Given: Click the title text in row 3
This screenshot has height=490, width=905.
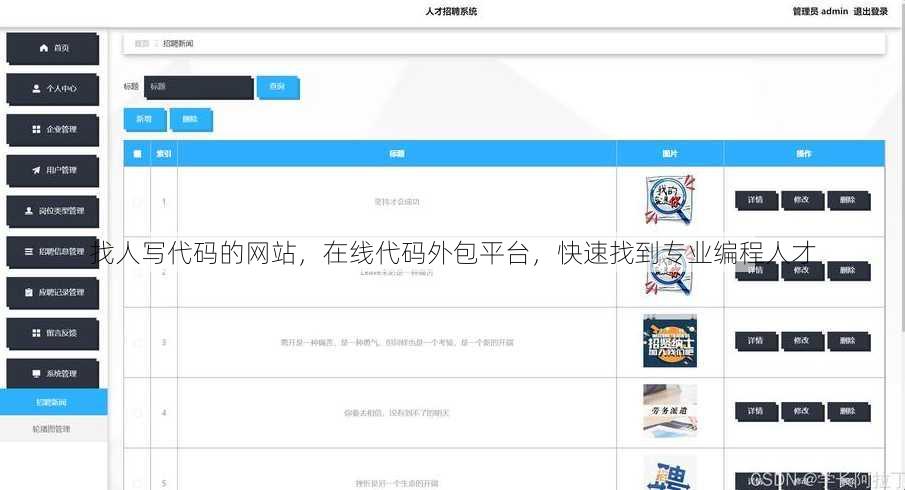Looking at the screenshot, I should click(397, 343).
